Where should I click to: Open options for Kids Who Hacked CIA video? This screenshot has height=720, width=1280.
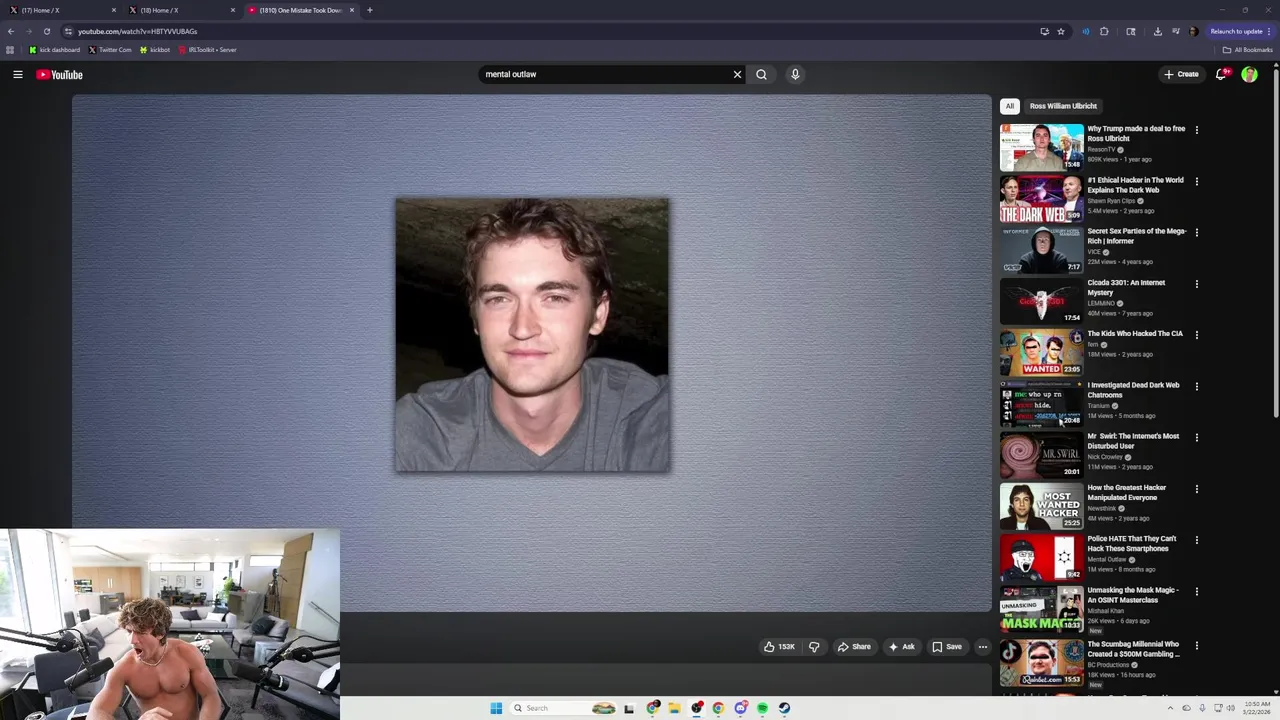1196,334
